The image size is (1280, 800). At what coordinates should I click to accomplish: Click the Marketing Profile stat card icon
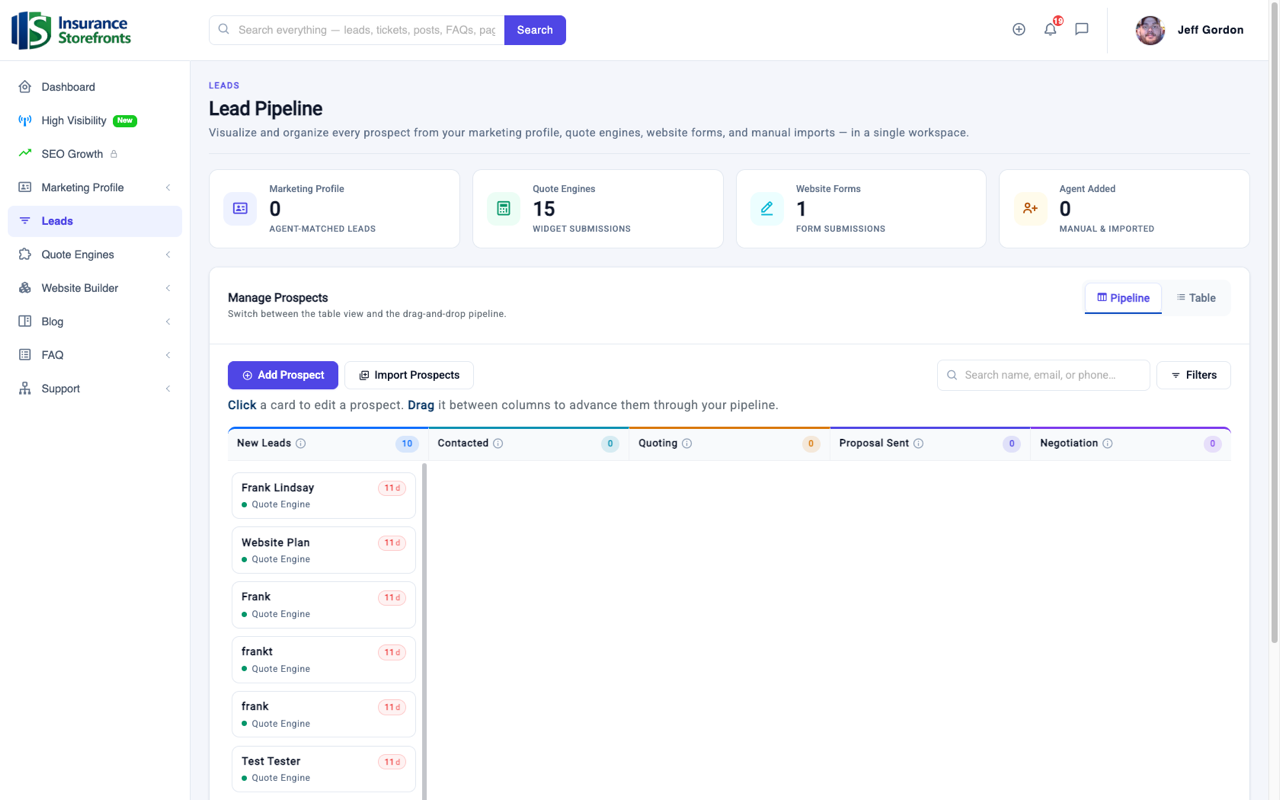pyautogui.click(x=240, y=208)
